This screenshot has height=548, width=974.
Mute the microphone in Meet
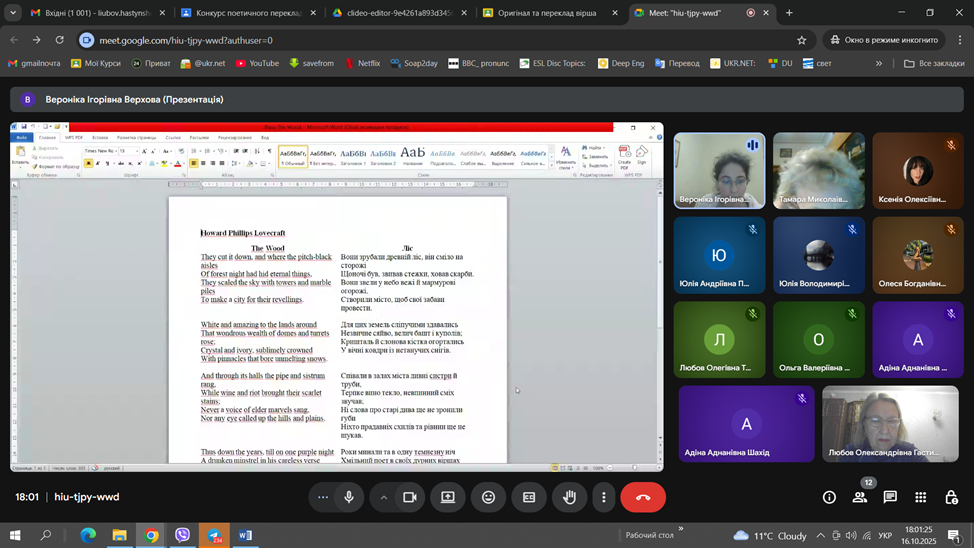point(349,497)
